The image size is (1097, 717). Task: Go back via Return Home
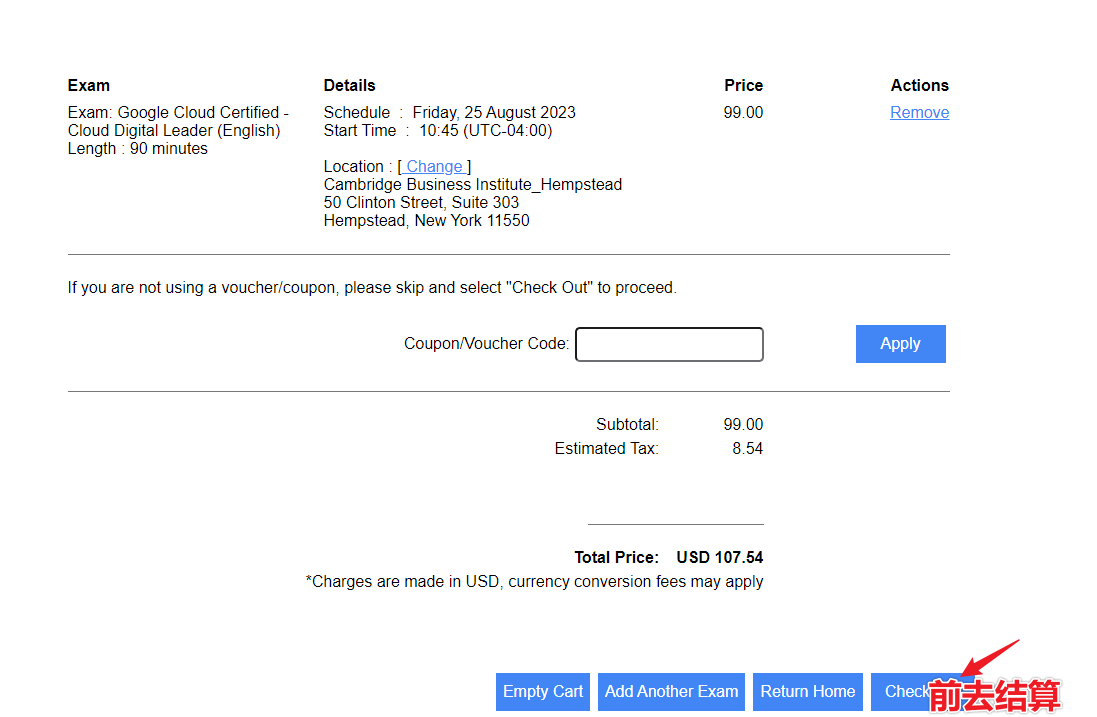(x=807, y=692)
